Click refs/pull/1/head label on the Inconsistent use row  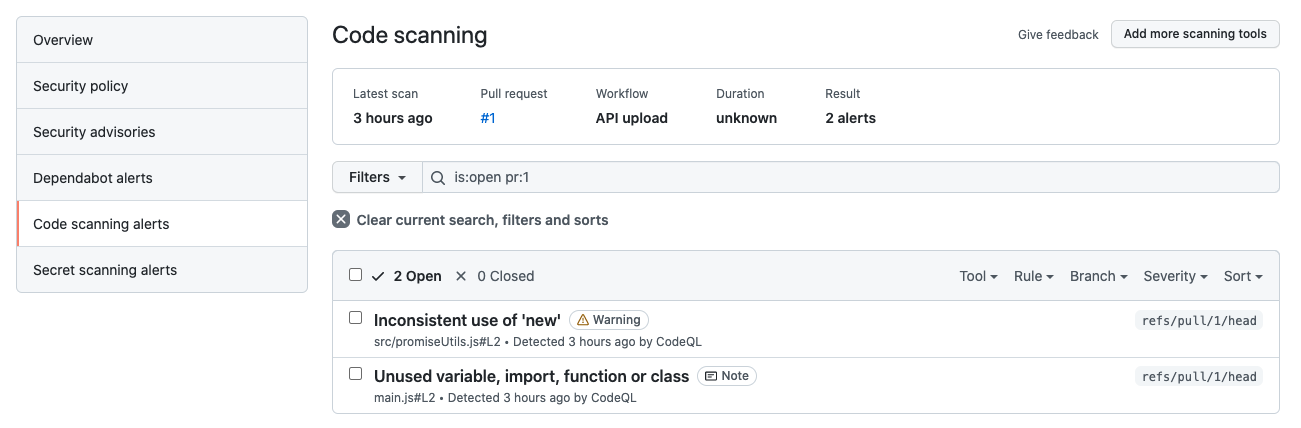[1199, 320]
